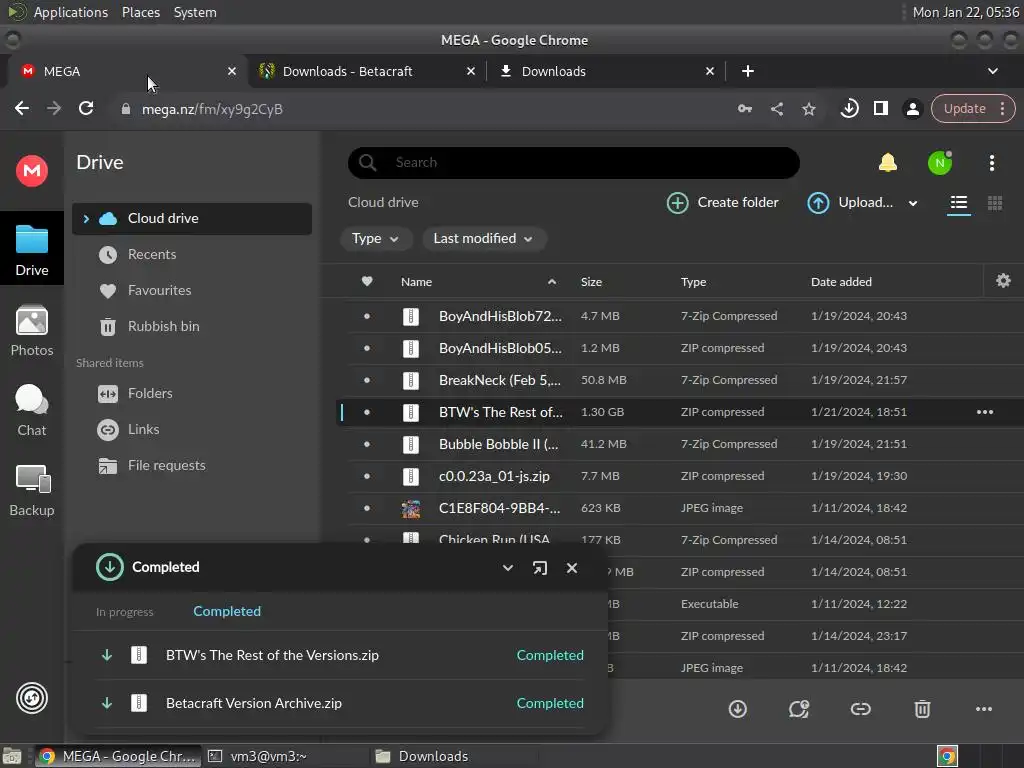The height and width of the screenshot is (768, 1024).
Task: Open column settings gear
Action: point(1003,281)
